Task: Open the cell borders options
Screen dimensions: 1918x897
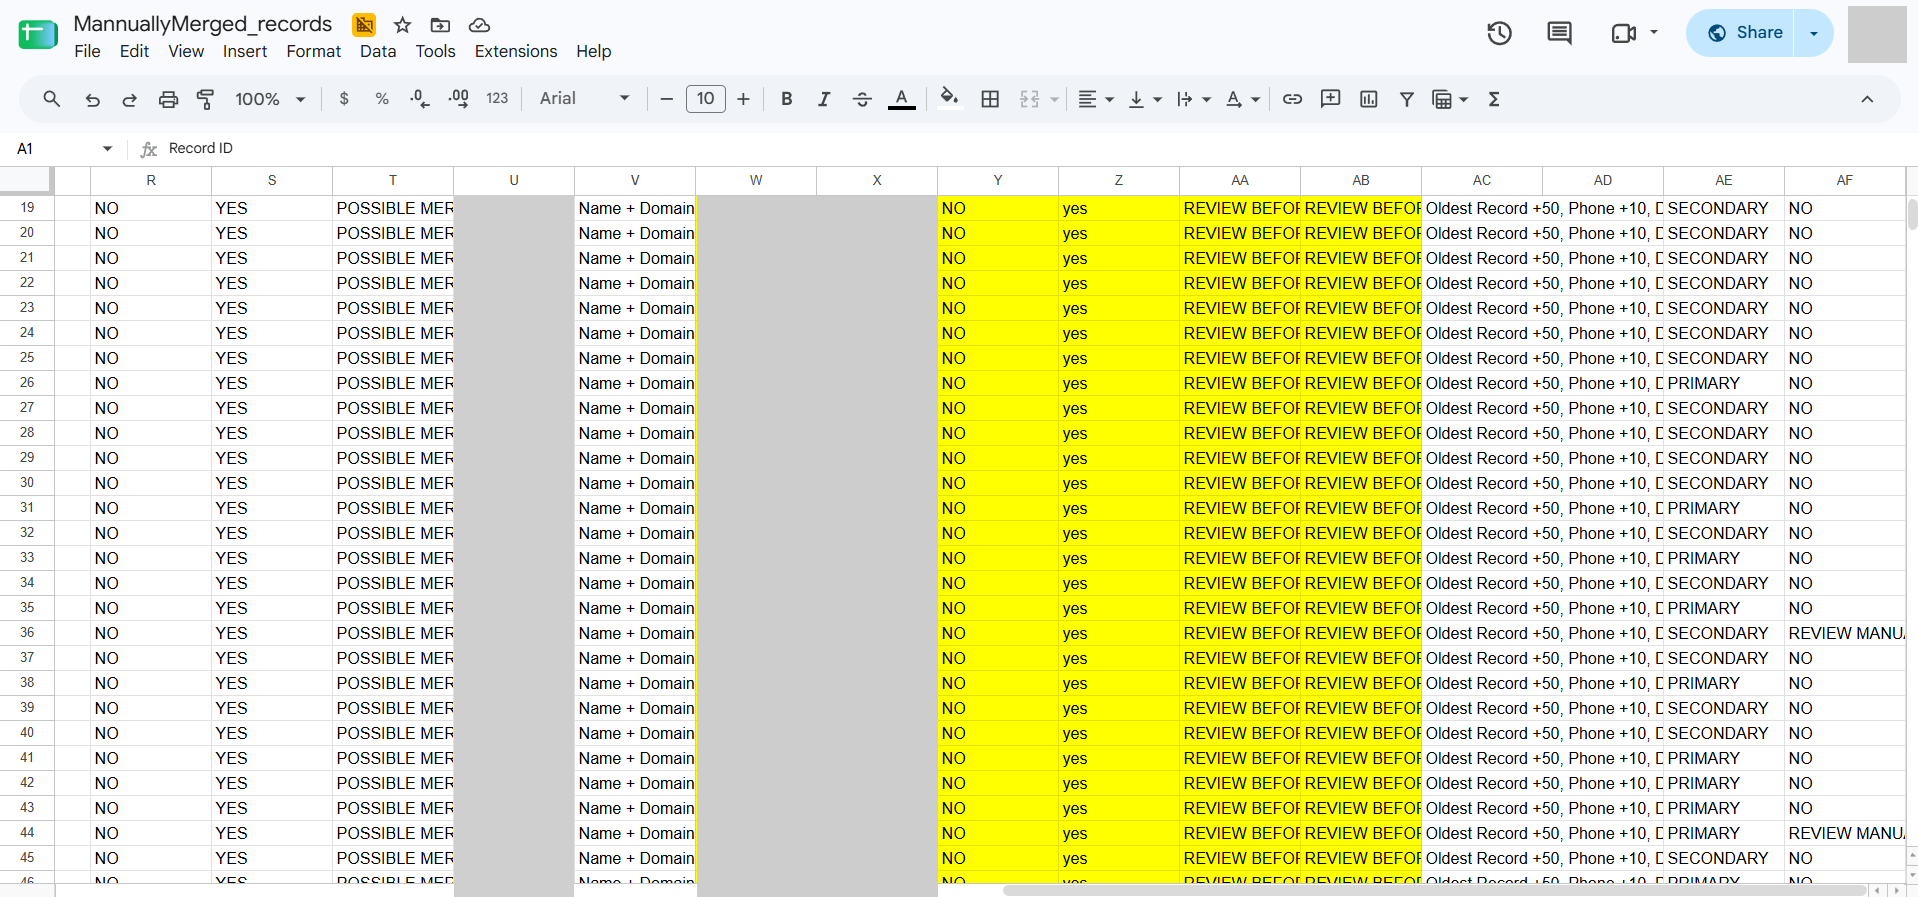Action: pos(990,99)
